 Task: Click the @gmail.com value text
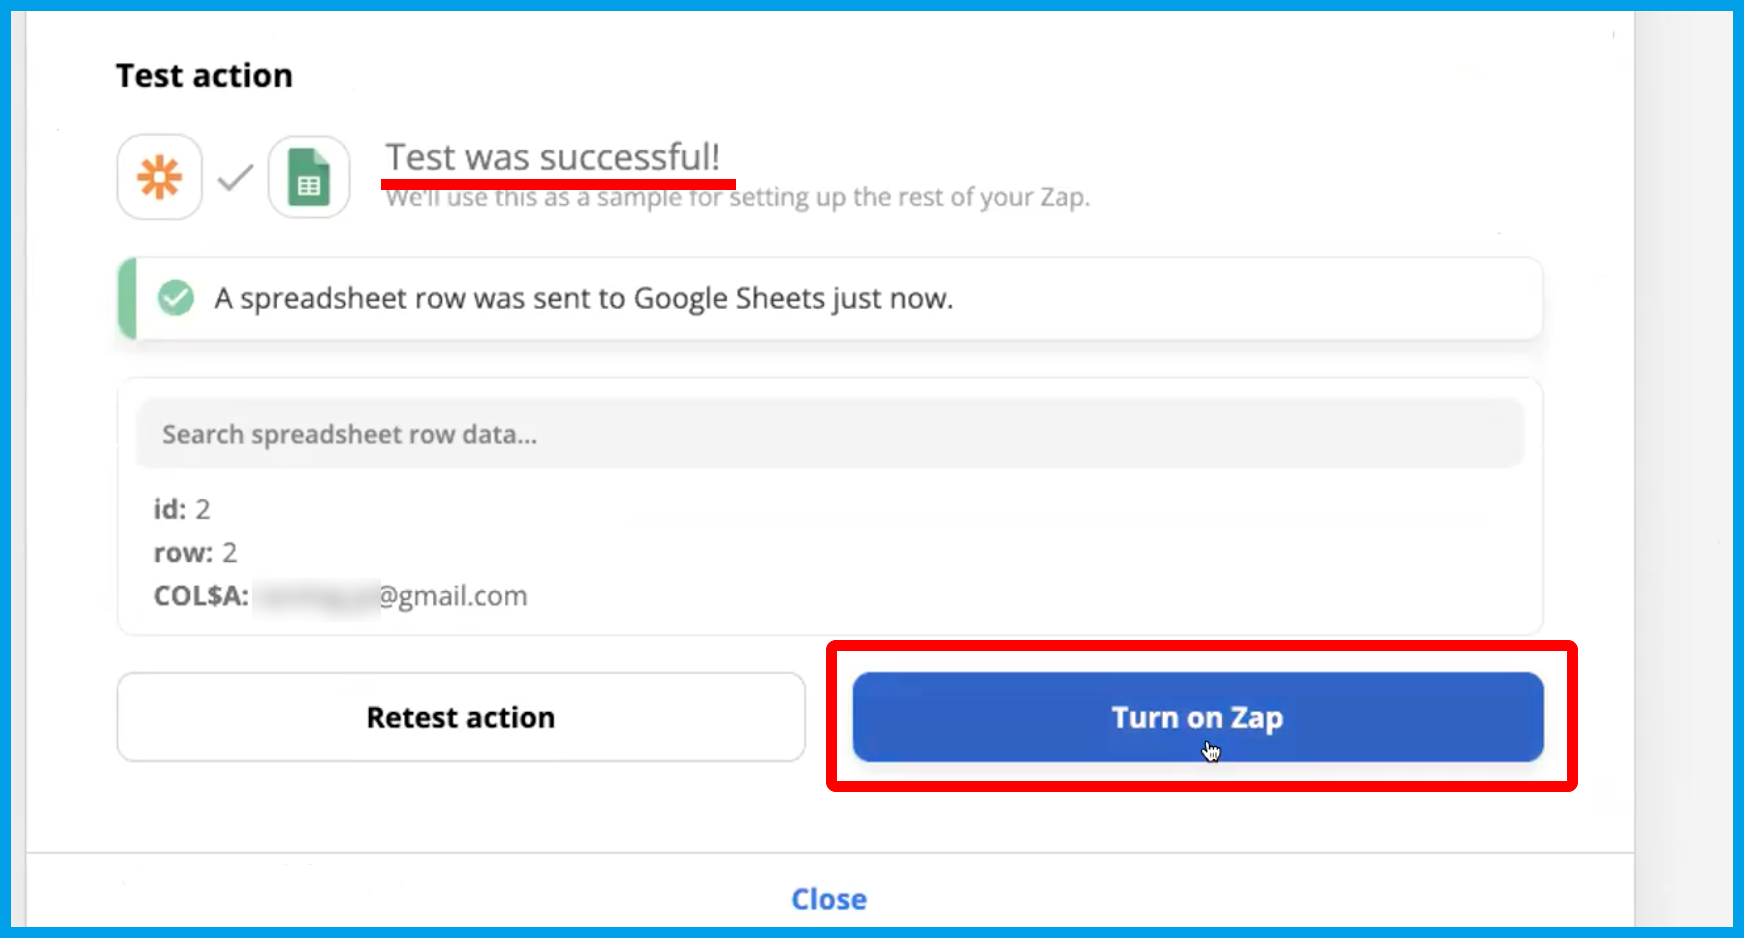(x=453, y=596)
